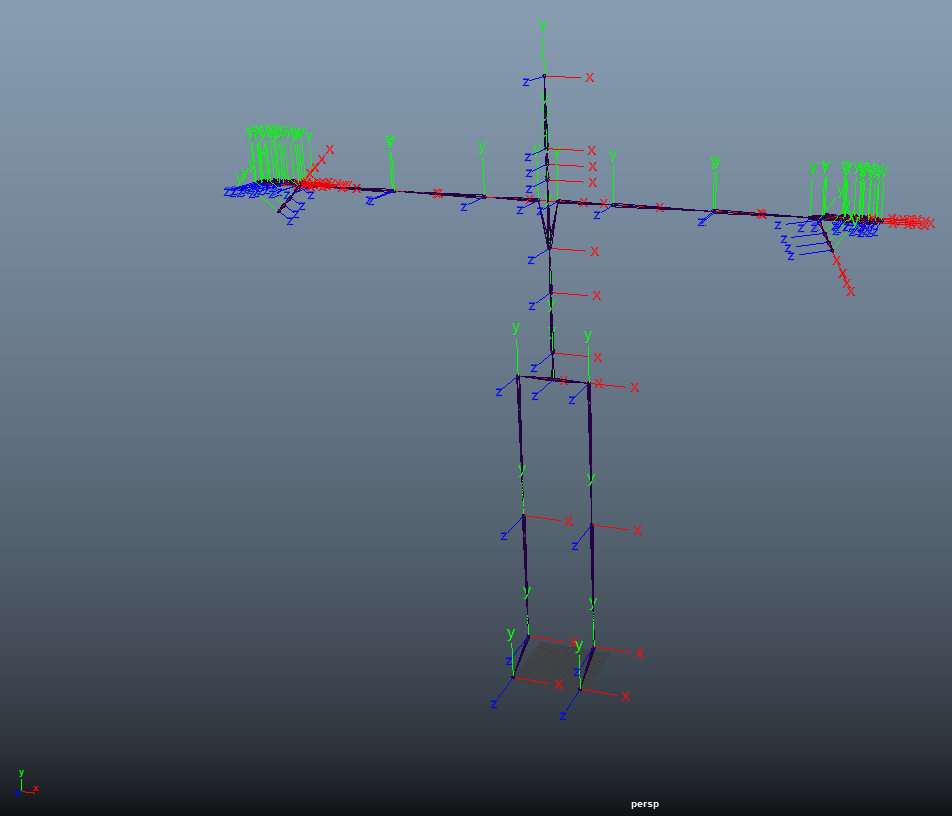Pick the screen-right shoulder joint
Screen dimensions: 952x816
tap(613, 204)
